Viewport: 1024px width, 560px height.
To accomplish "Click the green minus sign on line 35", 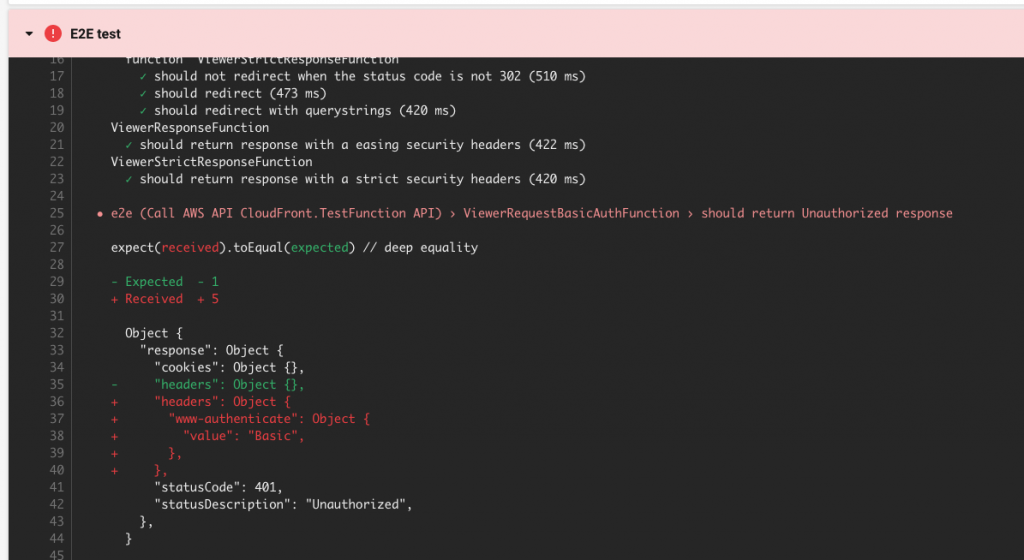I will tap(114, 384).
